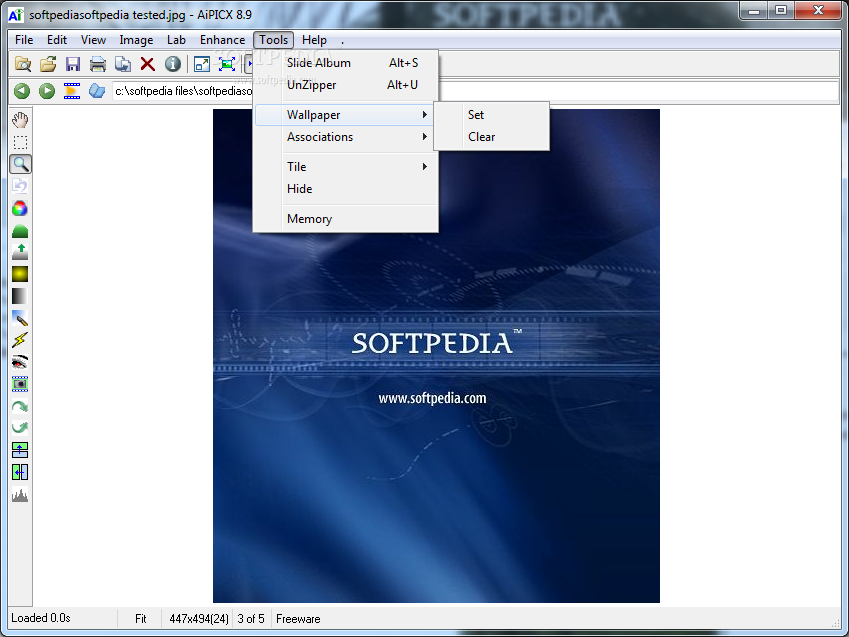The height and width of the screenshot is (637, 849).
Task: Close the open Tools menu
Action: coord(273,40)
